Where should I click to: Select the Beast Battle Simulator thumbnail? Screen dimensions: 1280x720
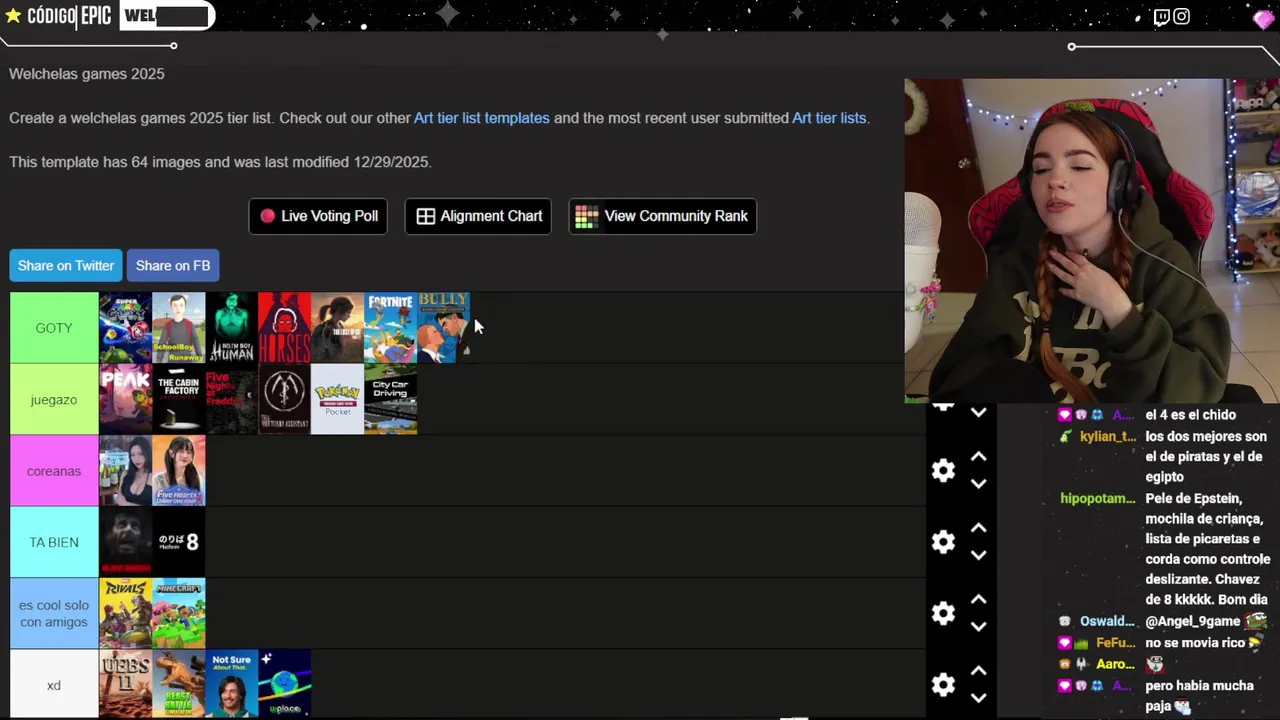click(178, 685)
